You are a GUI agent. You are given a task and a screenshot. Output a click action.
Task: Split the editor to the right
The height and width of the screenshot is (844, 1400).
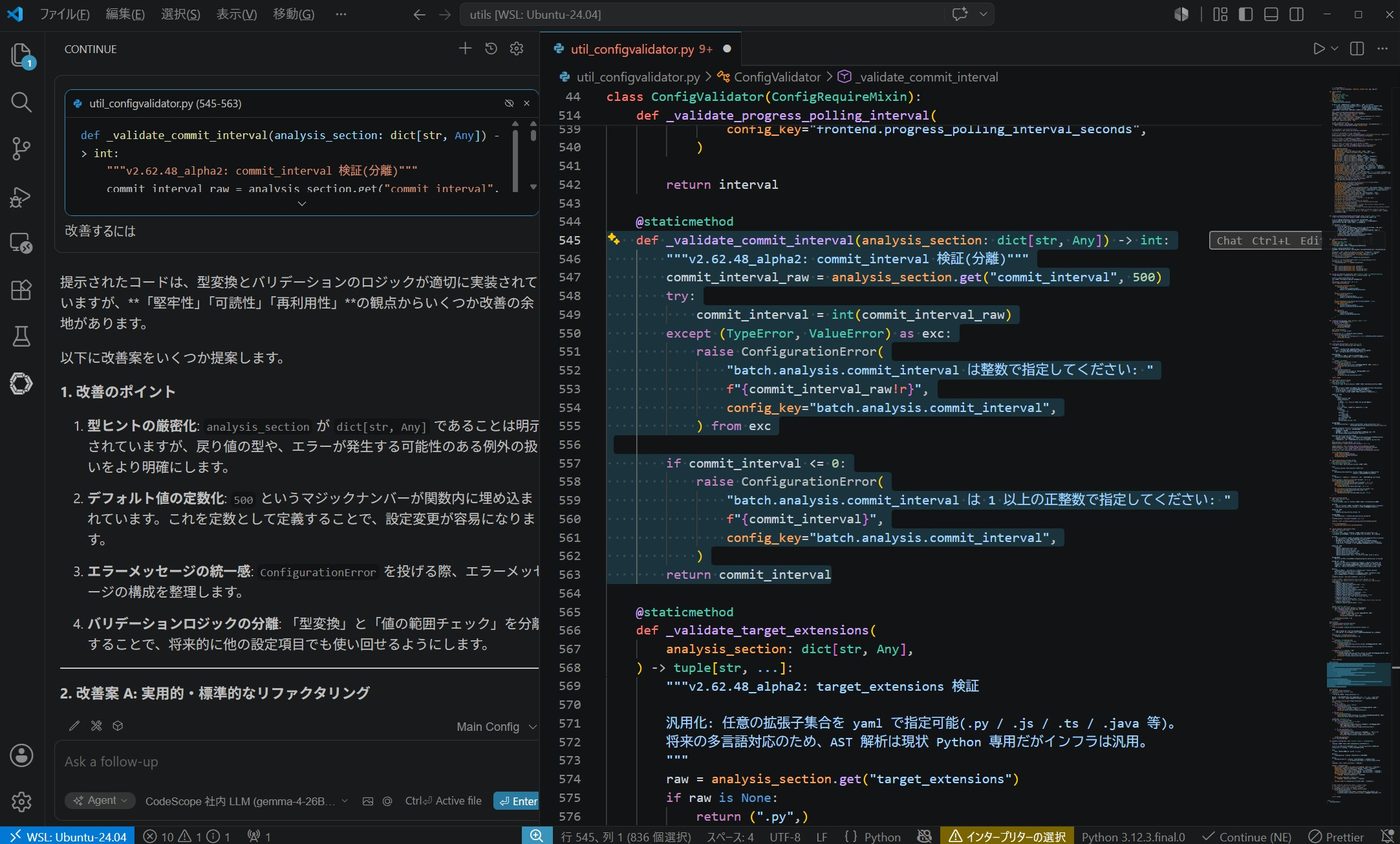pos(1357,48)
